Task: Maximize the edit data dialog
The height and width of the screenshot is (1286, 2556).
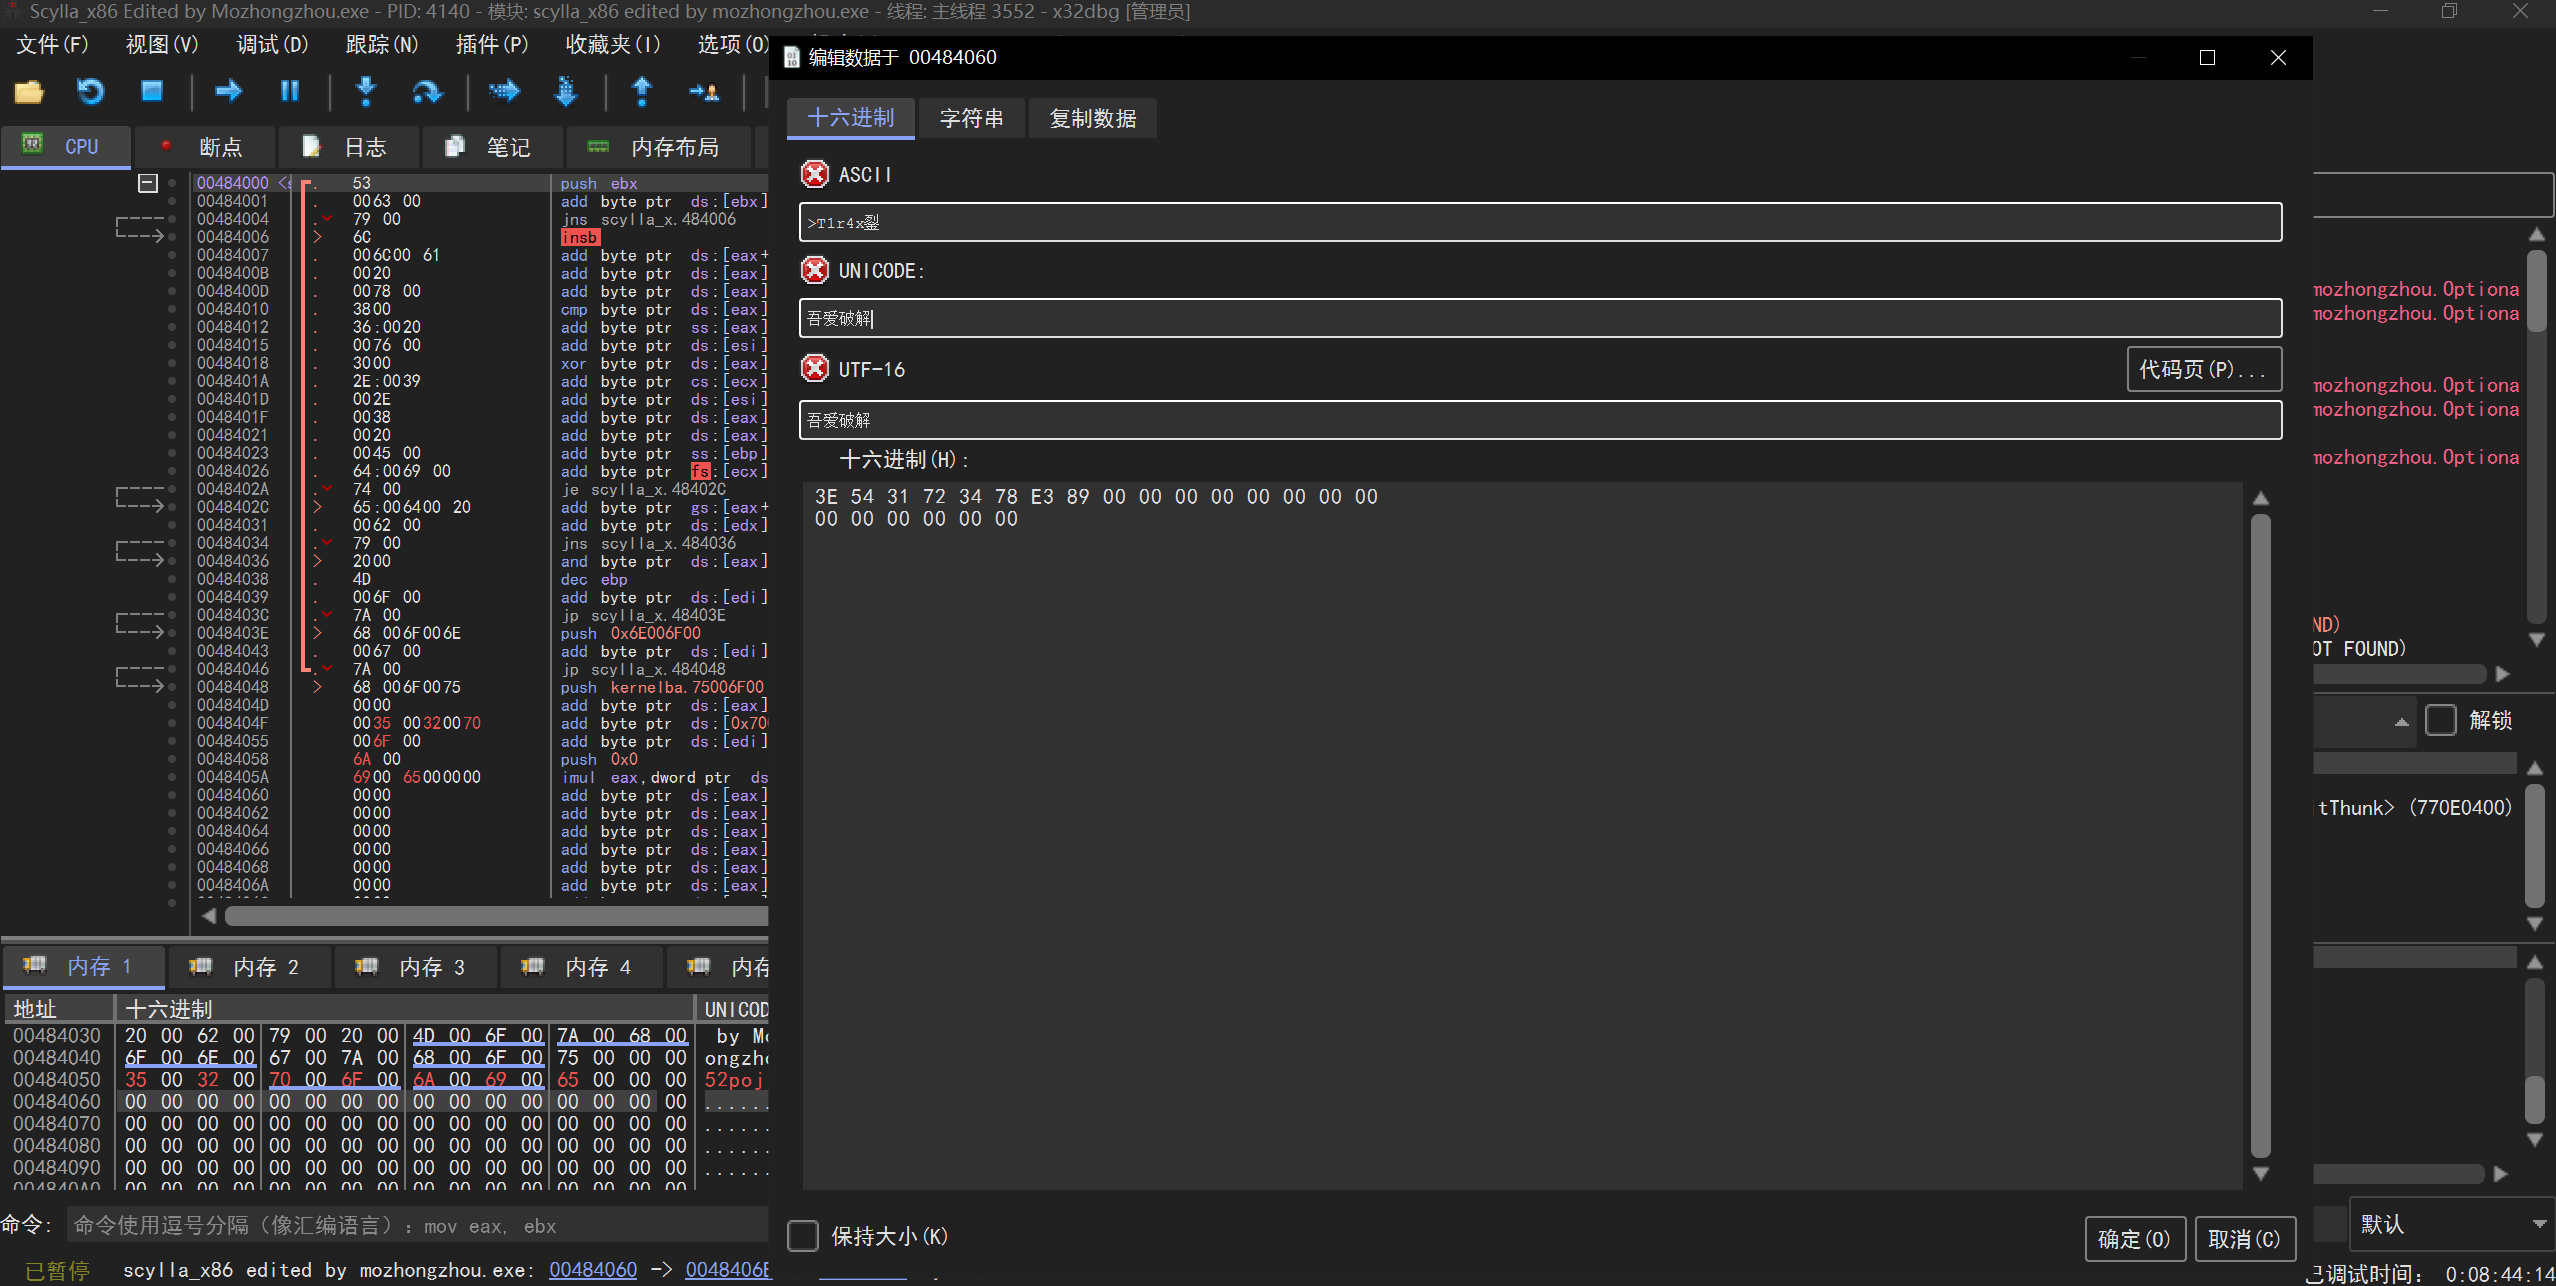Action: 2207,58
